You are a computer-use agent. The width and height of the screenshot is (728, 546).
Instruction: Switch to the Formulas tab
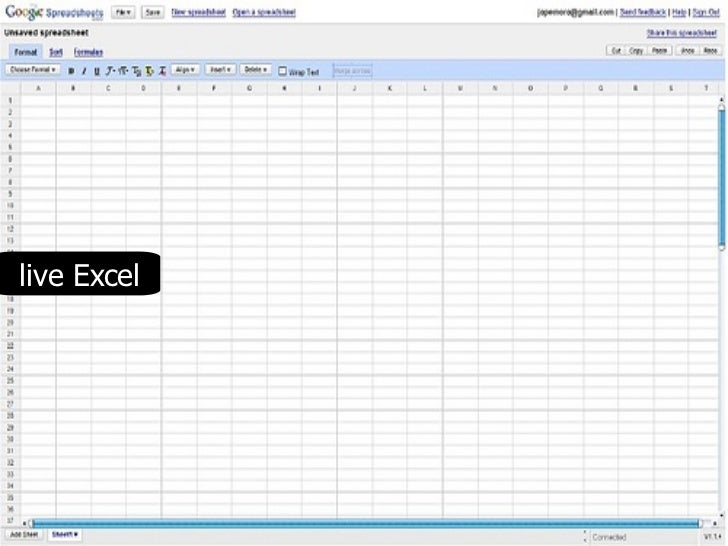point(88,52)
